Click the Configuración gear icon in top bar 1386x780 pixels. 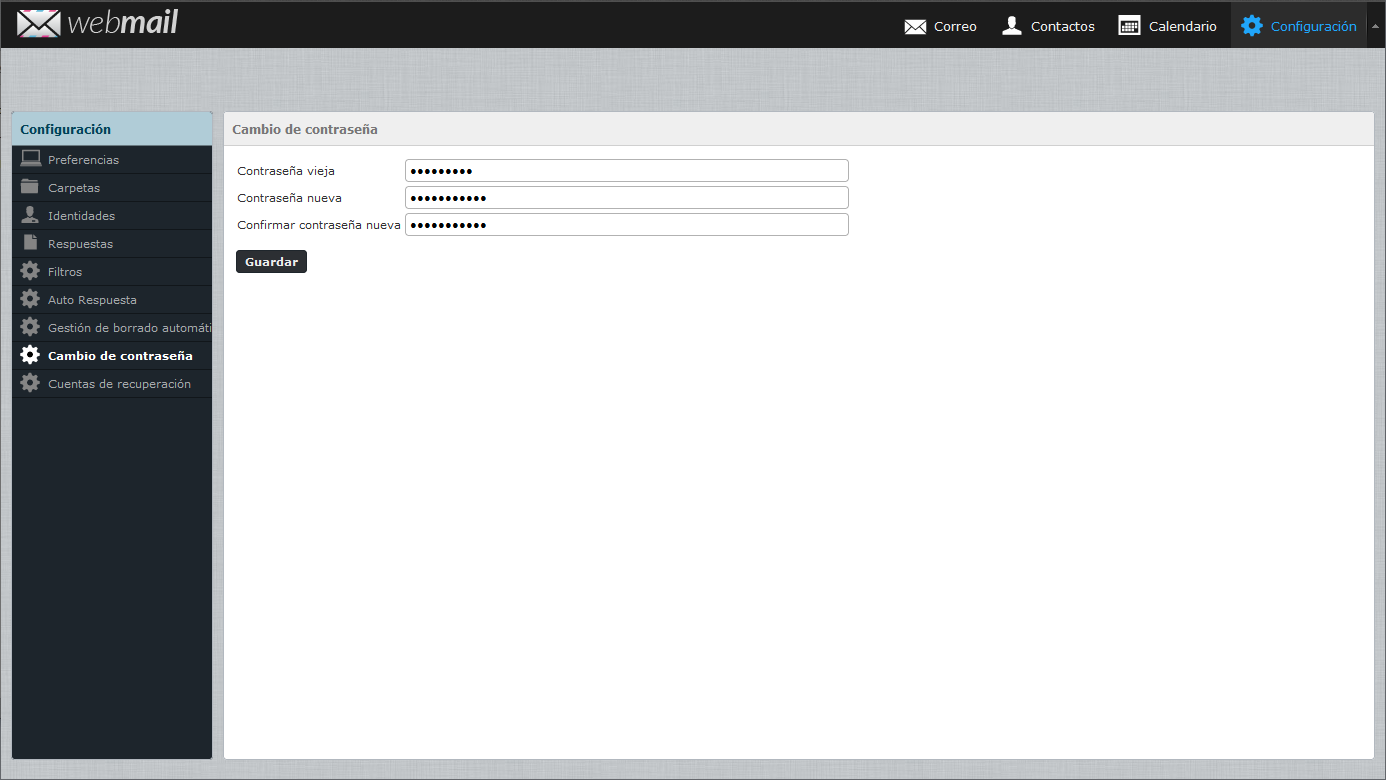pos(1252,26)
